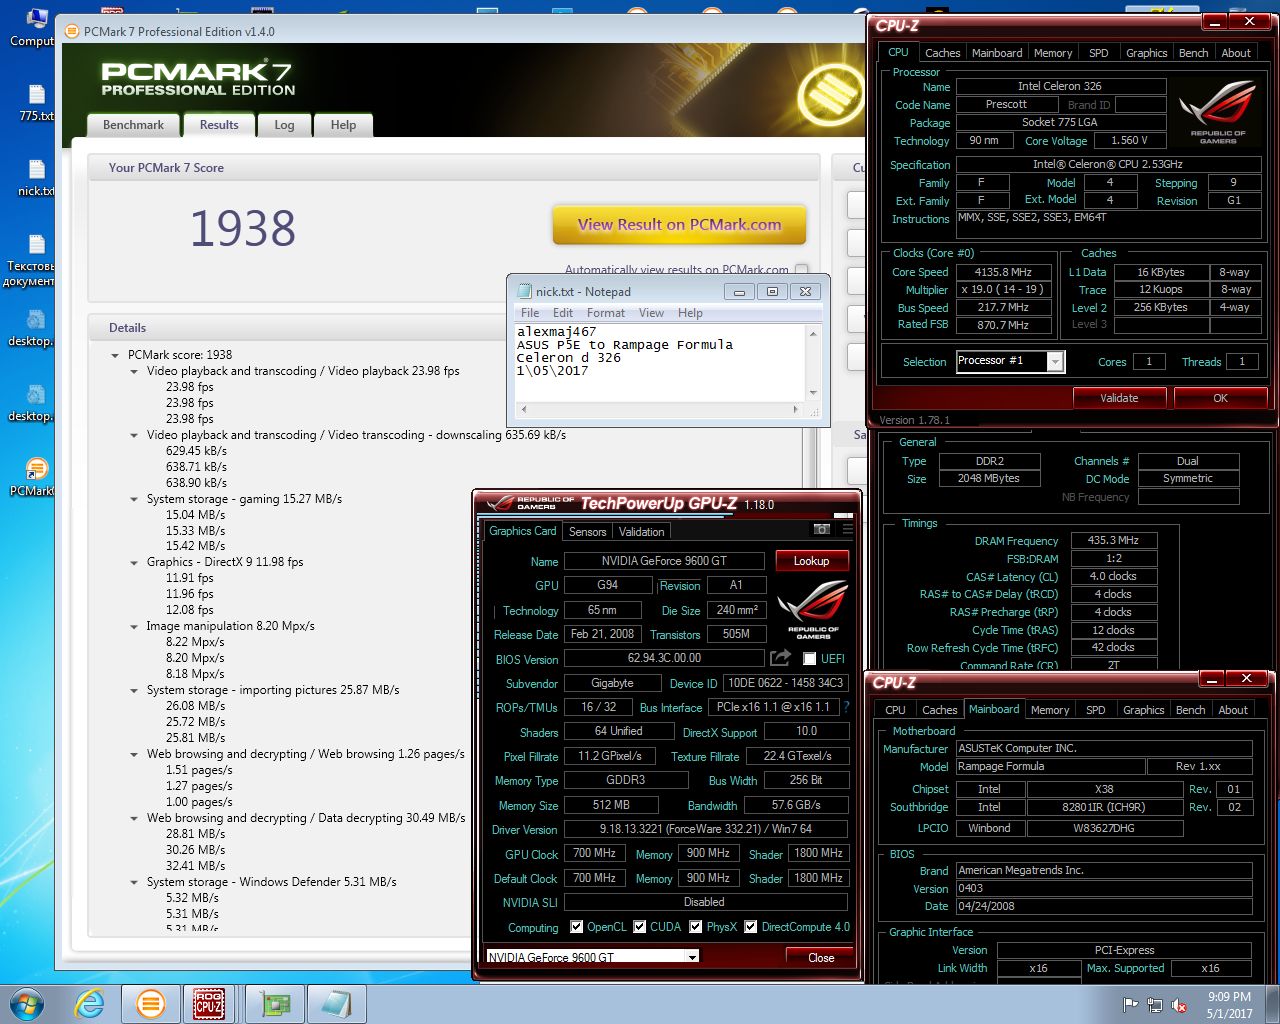
Task: Switch to the Log tab in PCMark
Action: tap(284, 125)
